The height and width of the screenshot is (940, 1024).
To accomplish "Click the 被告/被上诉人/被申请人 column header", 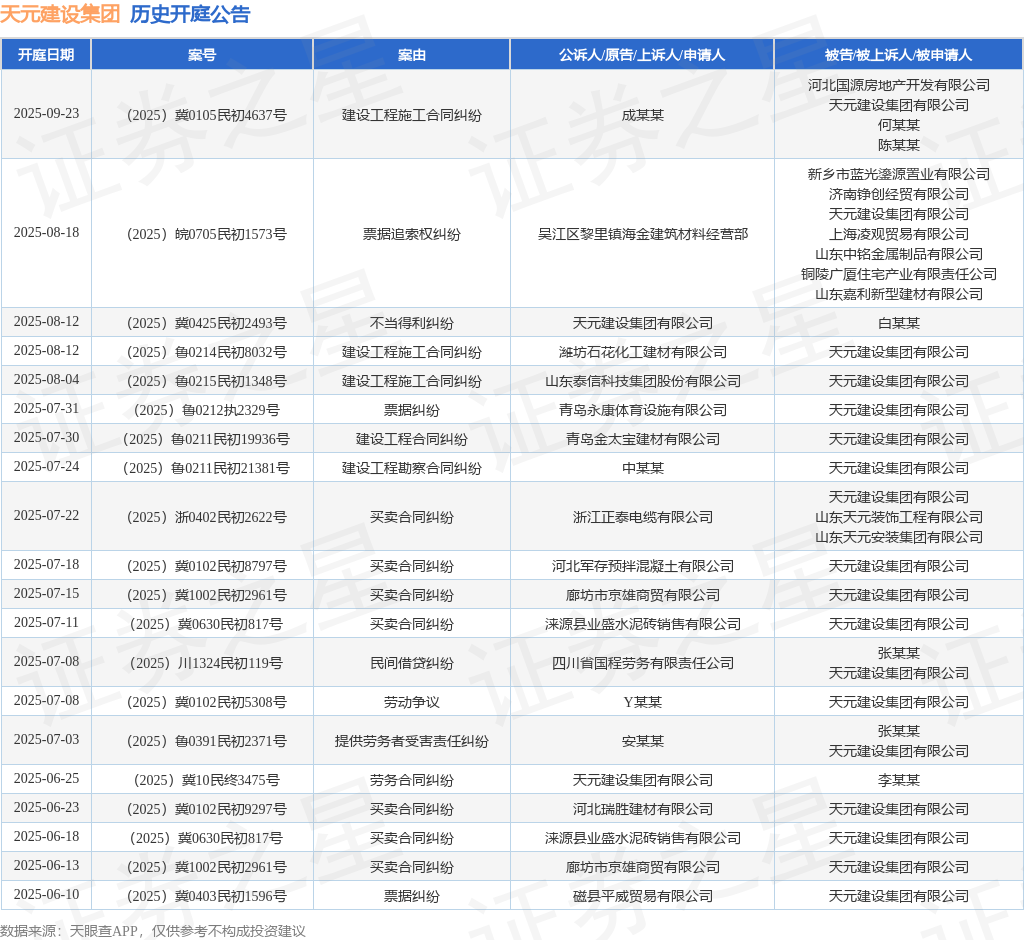I will point(899,55).
